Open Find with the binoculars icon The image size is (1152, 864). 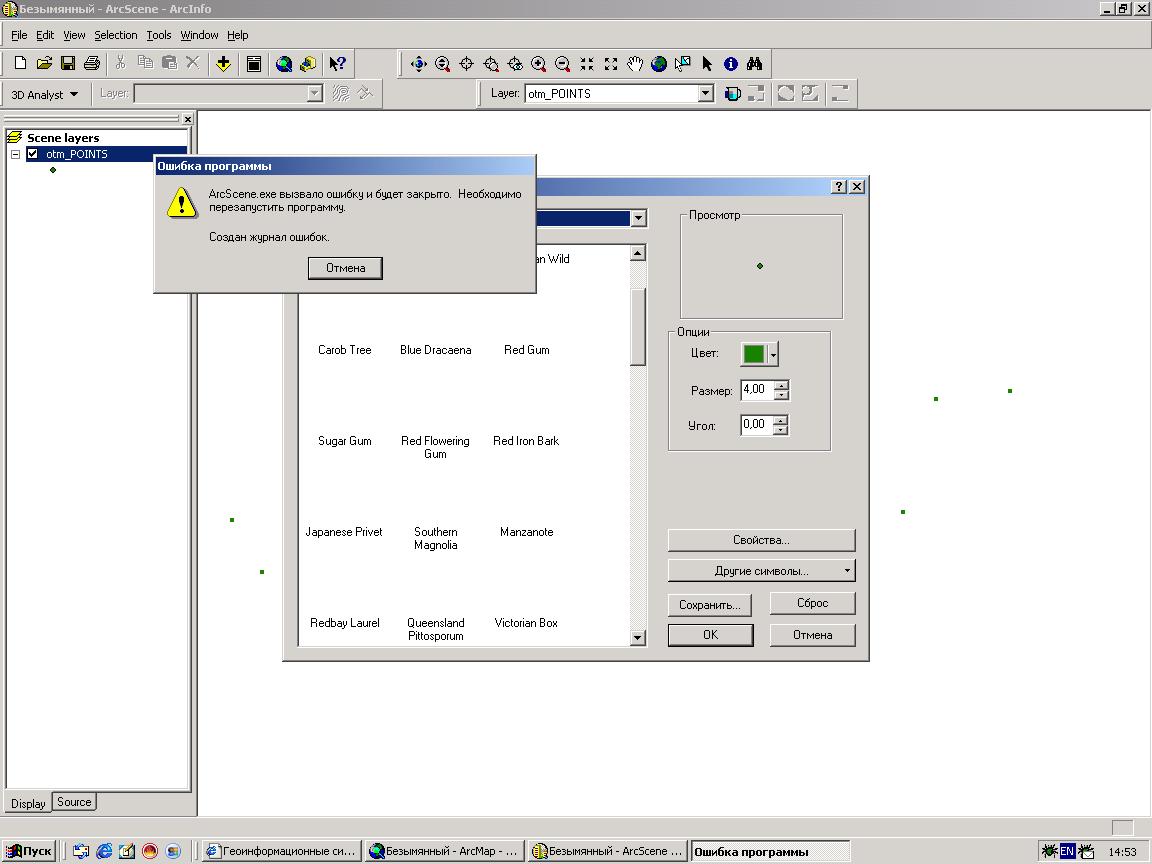[755, 64]
